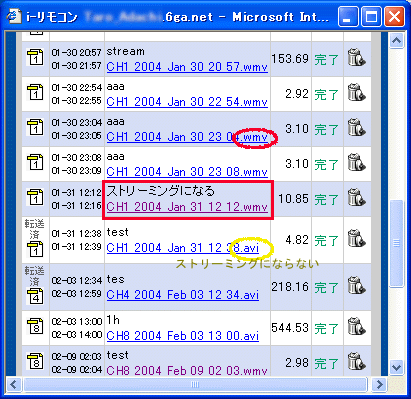Click the Internet Explorer icon in title bar

[x=14, y=16]
